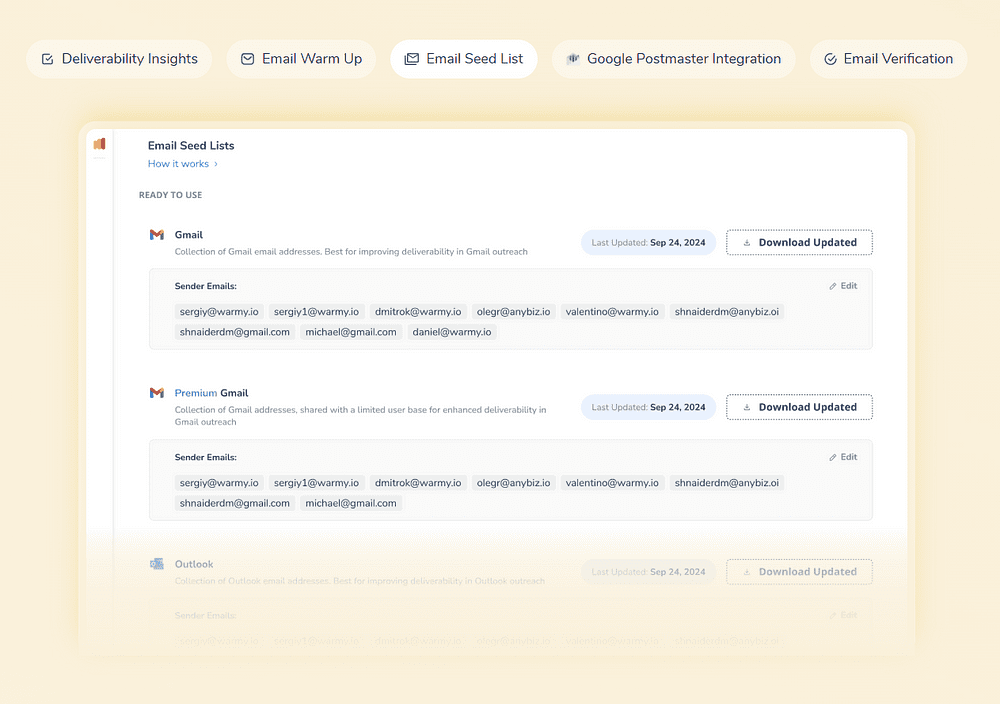Screen dimensions: 1000x704
Task: Click the Gmail Last Updated Sep 24, 2024 badge
Action: 648,242
